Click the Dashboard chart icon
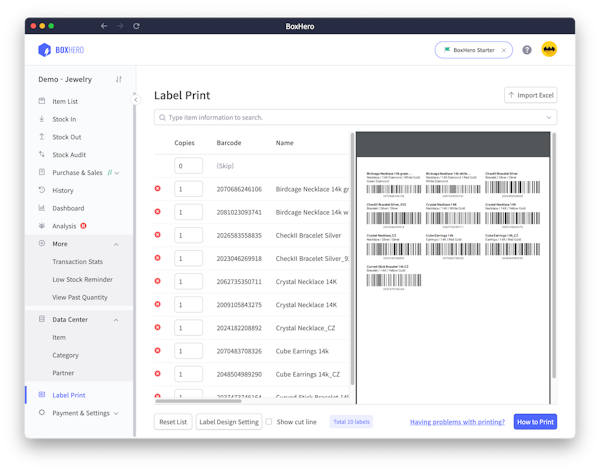600x471 pixels. pos(42,208)
